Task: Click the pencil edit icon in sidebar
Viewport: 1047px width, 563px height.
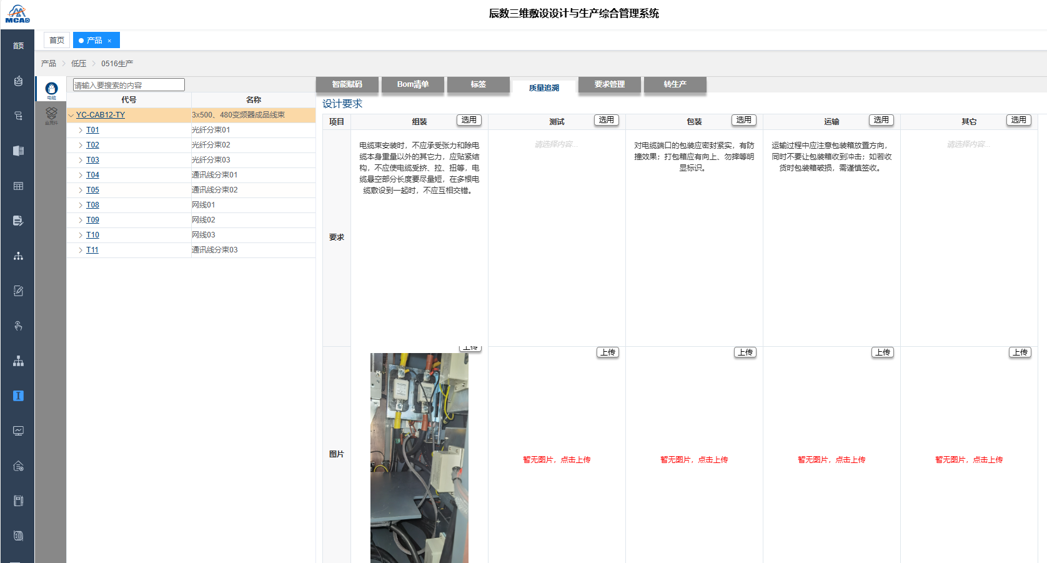Action: [18, 291]
